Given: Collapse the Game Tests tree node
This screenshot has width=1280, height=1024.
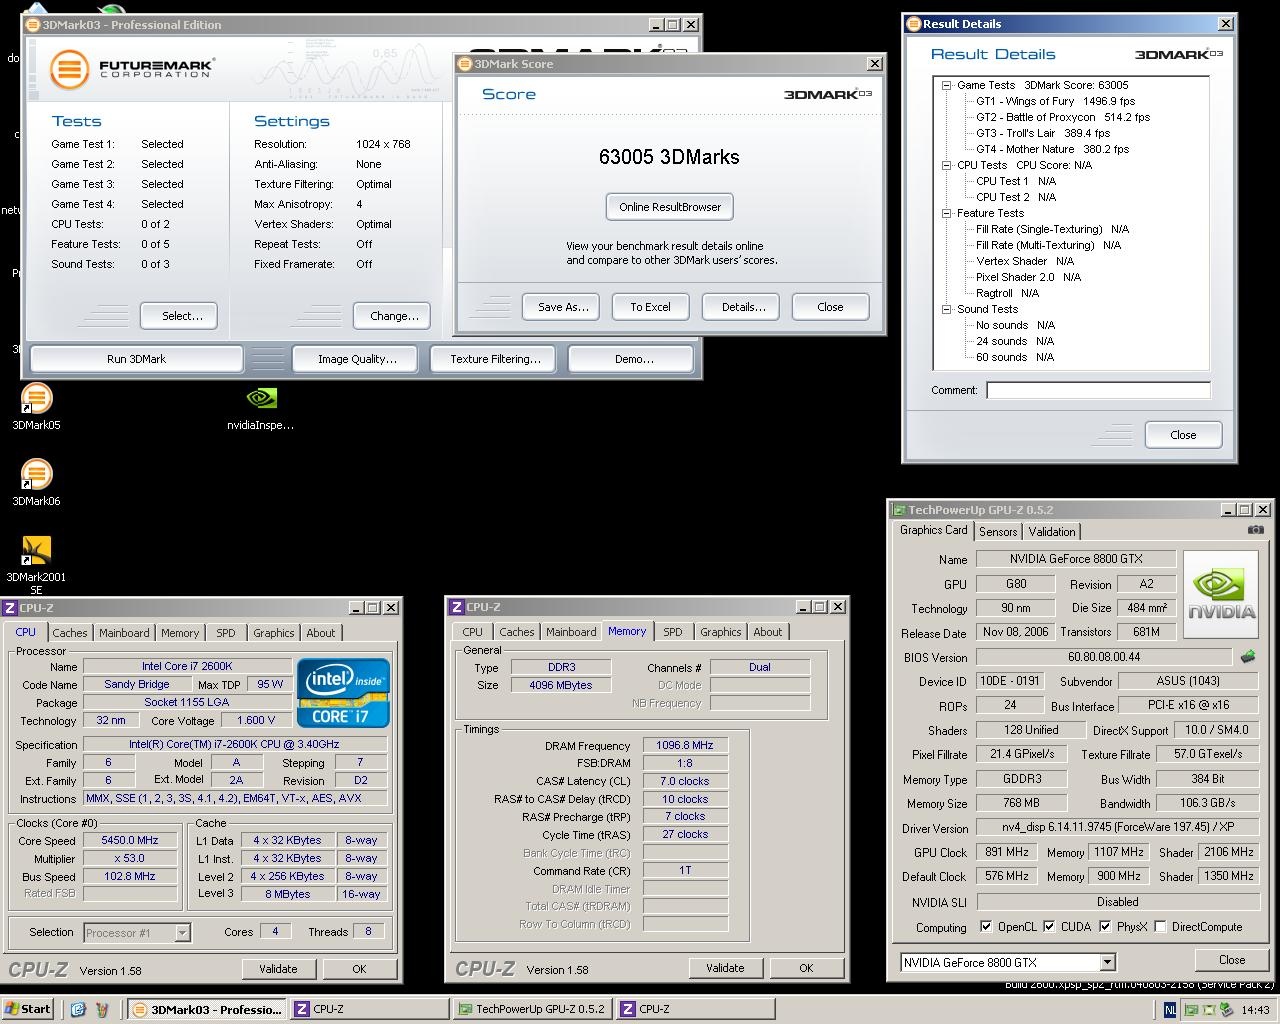Looking at the screenshot, I should tap(946, 85).
